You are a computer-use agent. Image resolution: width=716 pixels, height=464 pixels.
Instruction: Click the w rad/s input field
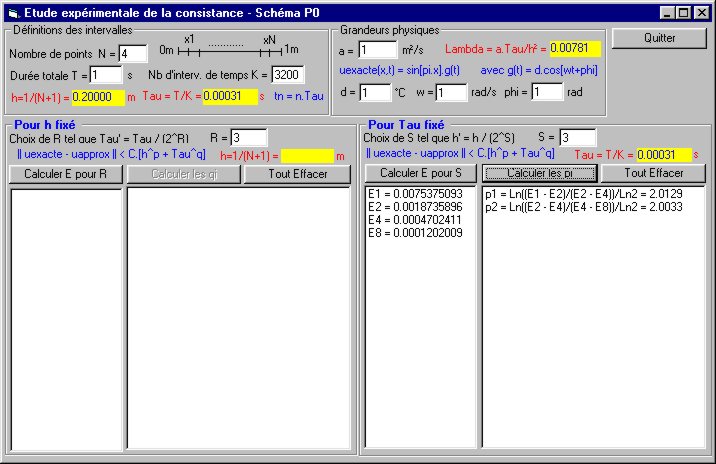coord(452,92)
